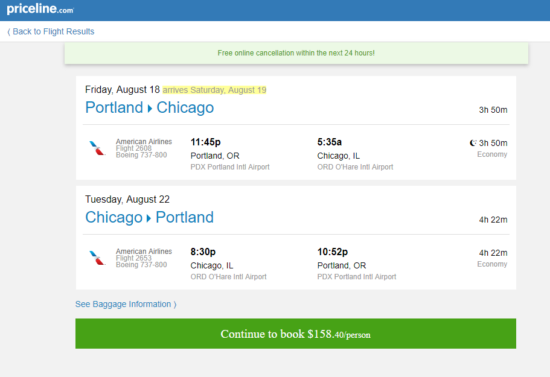Image resolution: width=550 pixels, height=377 pixels.
Task: Click the arrow between Portland and Chicago
Action: click(x=150, y=109)
